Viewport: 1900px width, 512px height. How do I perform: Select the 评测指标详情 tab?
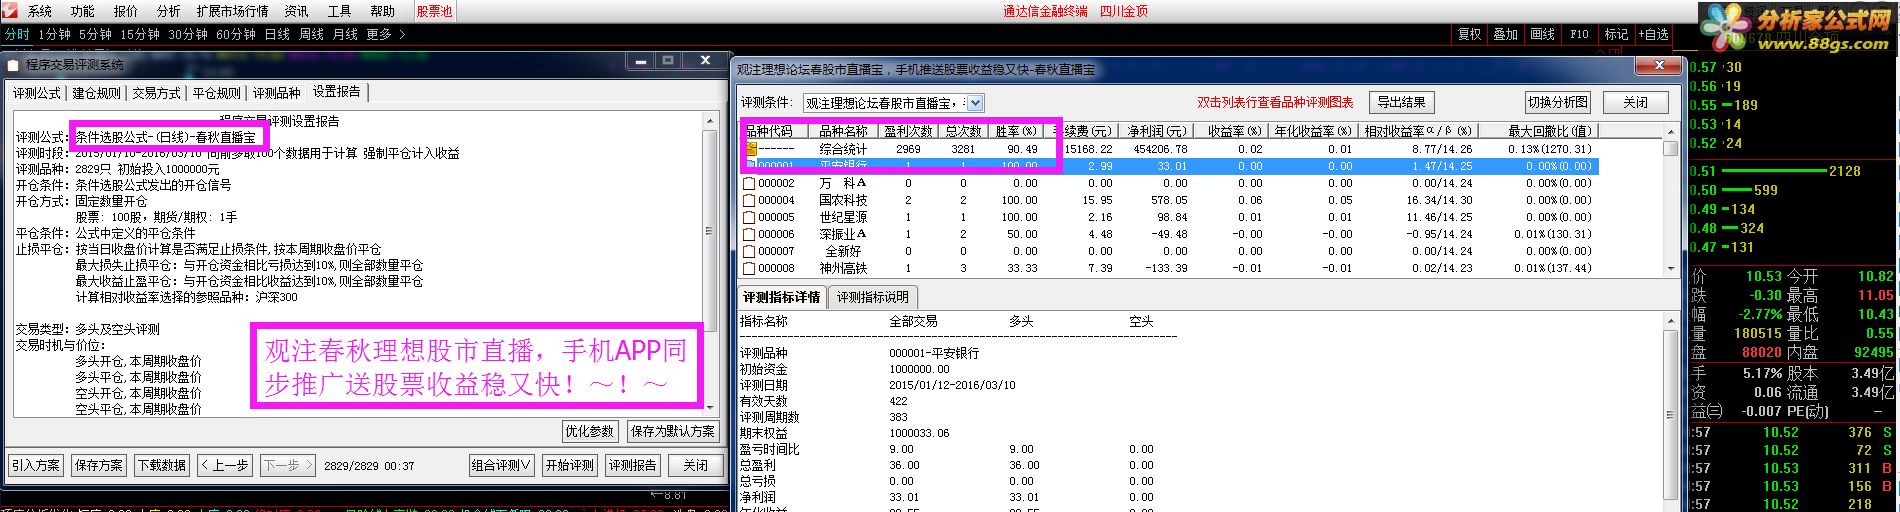[781, 297]
